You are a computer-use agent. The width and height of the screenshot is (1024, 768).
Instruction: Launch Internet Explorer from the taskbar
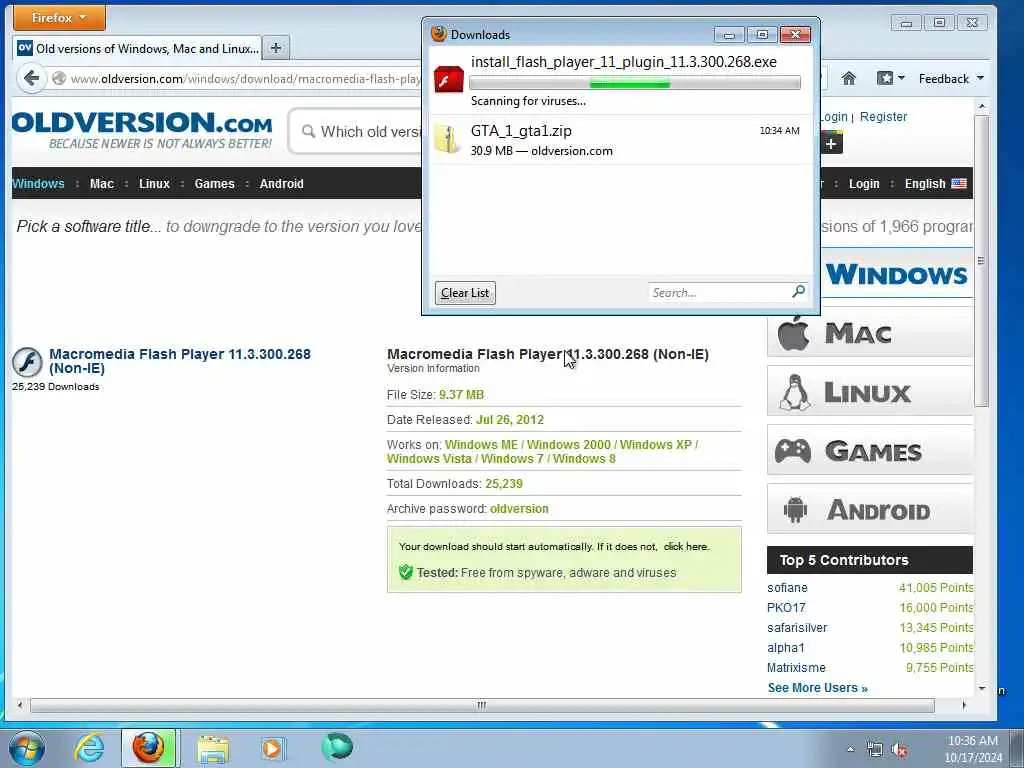pos(89,748)
